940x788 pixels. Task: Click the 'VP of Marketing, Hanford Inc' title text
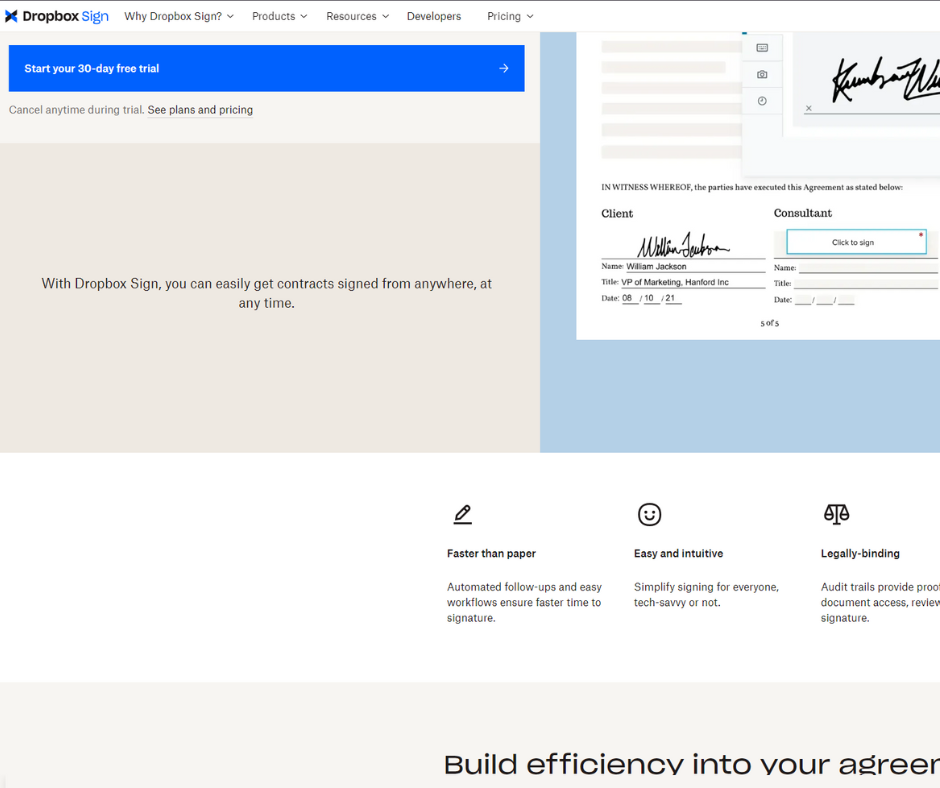coord(674,282)
